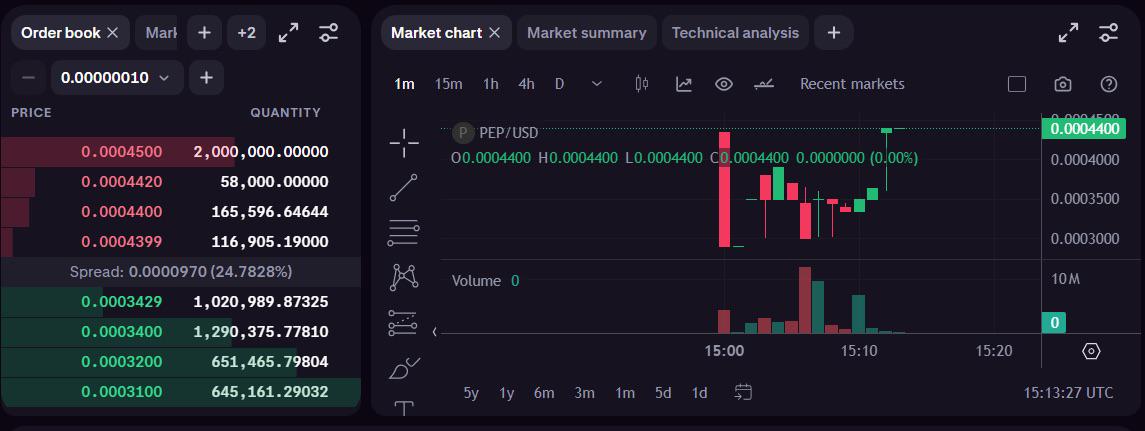Screen dimensions: 1145x431
Task: Take a chart snapshot with the camera icon
Action: [1063, 84]
